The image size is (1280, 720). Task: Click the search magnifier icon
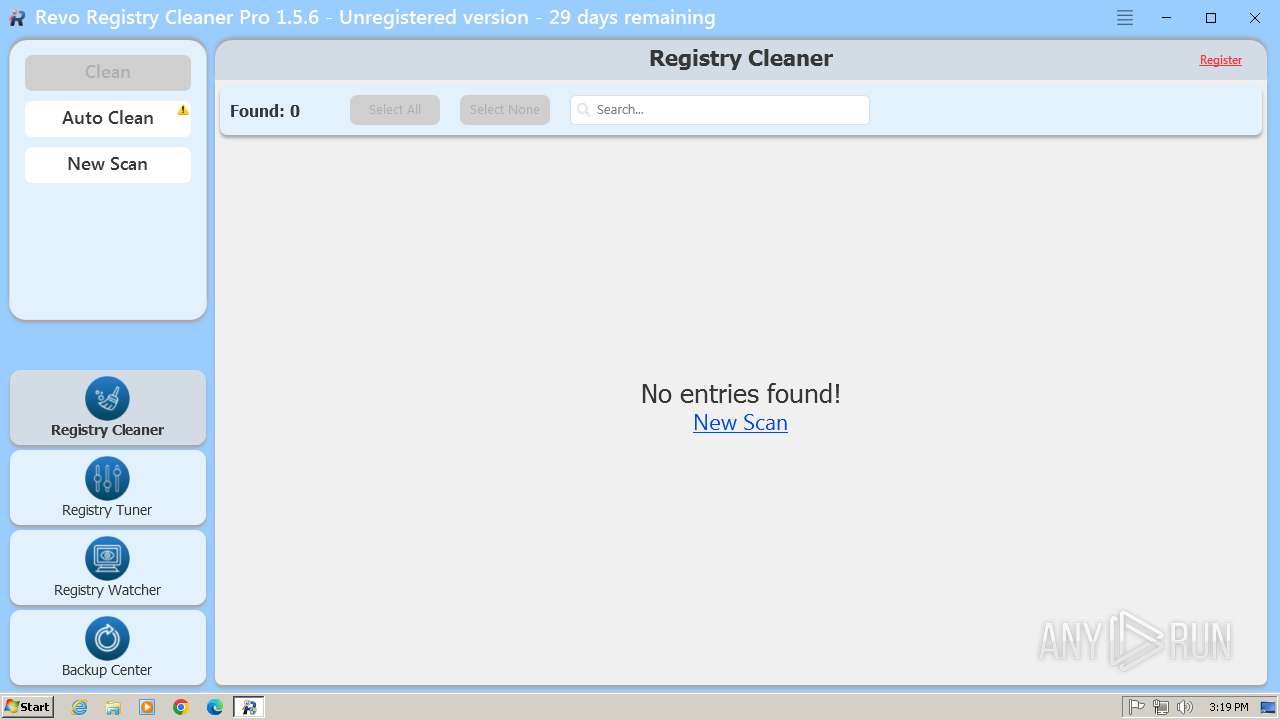click(x=584, y=110)
